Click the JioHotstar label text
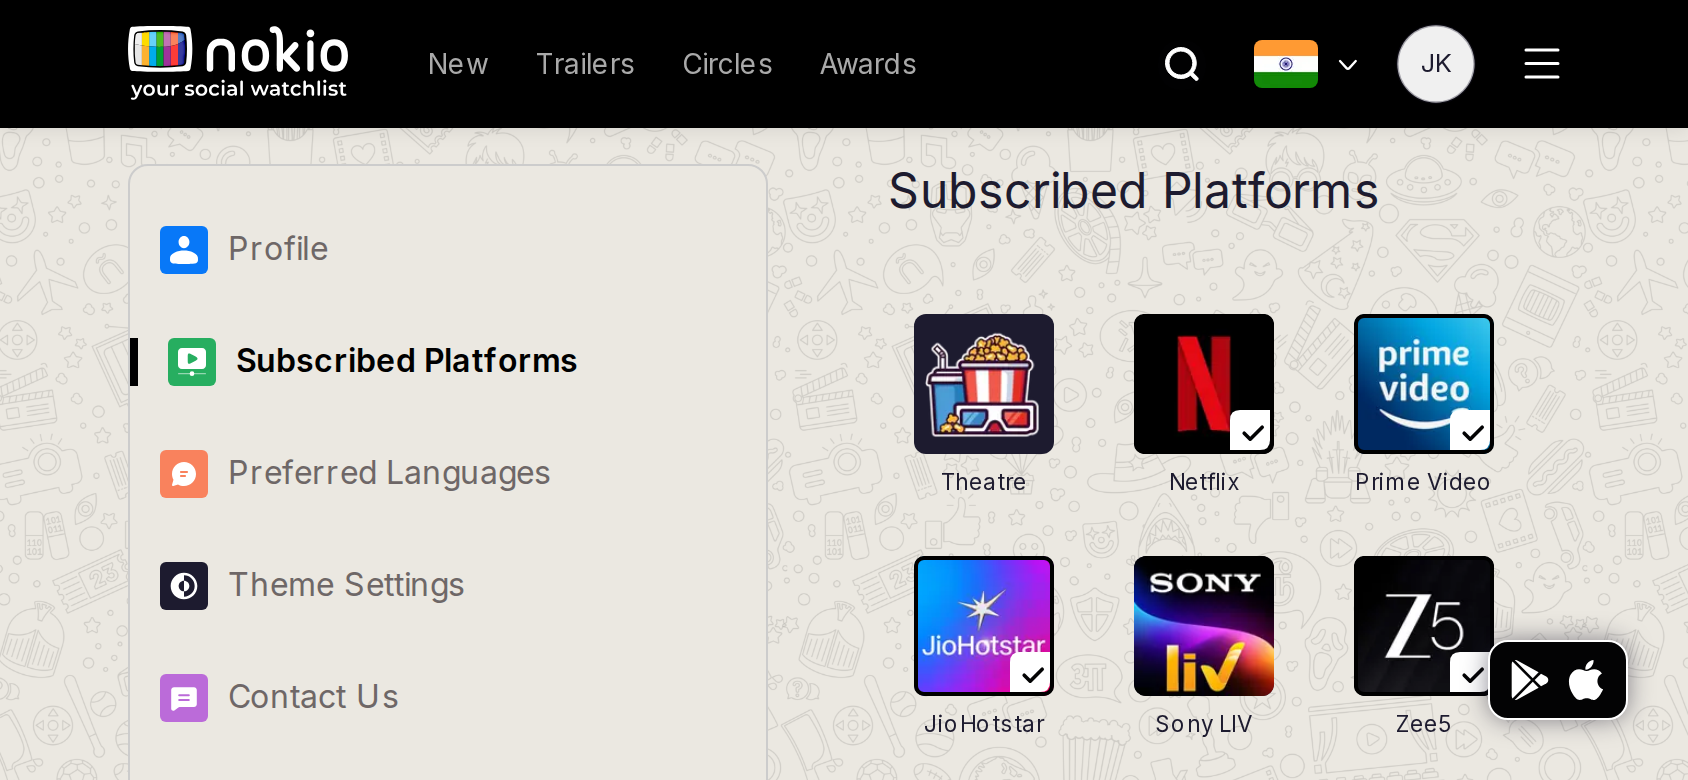 pyautogui.click(x=984, y=724)
